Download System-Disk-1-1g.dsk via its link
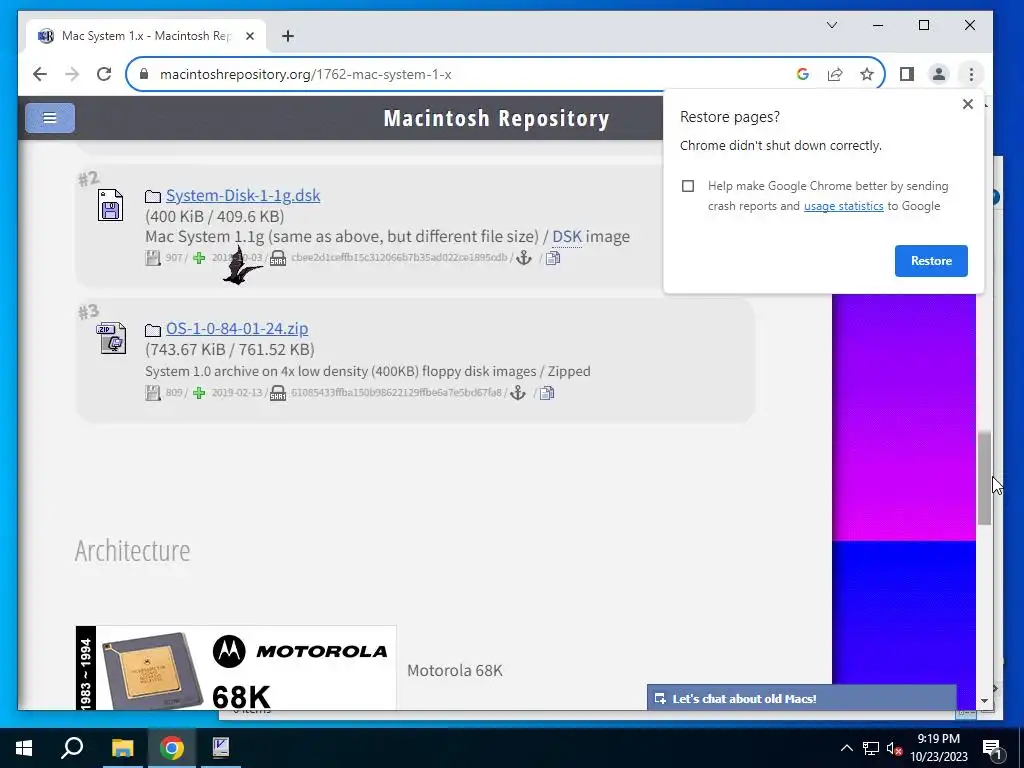 [x=243, y=195]
